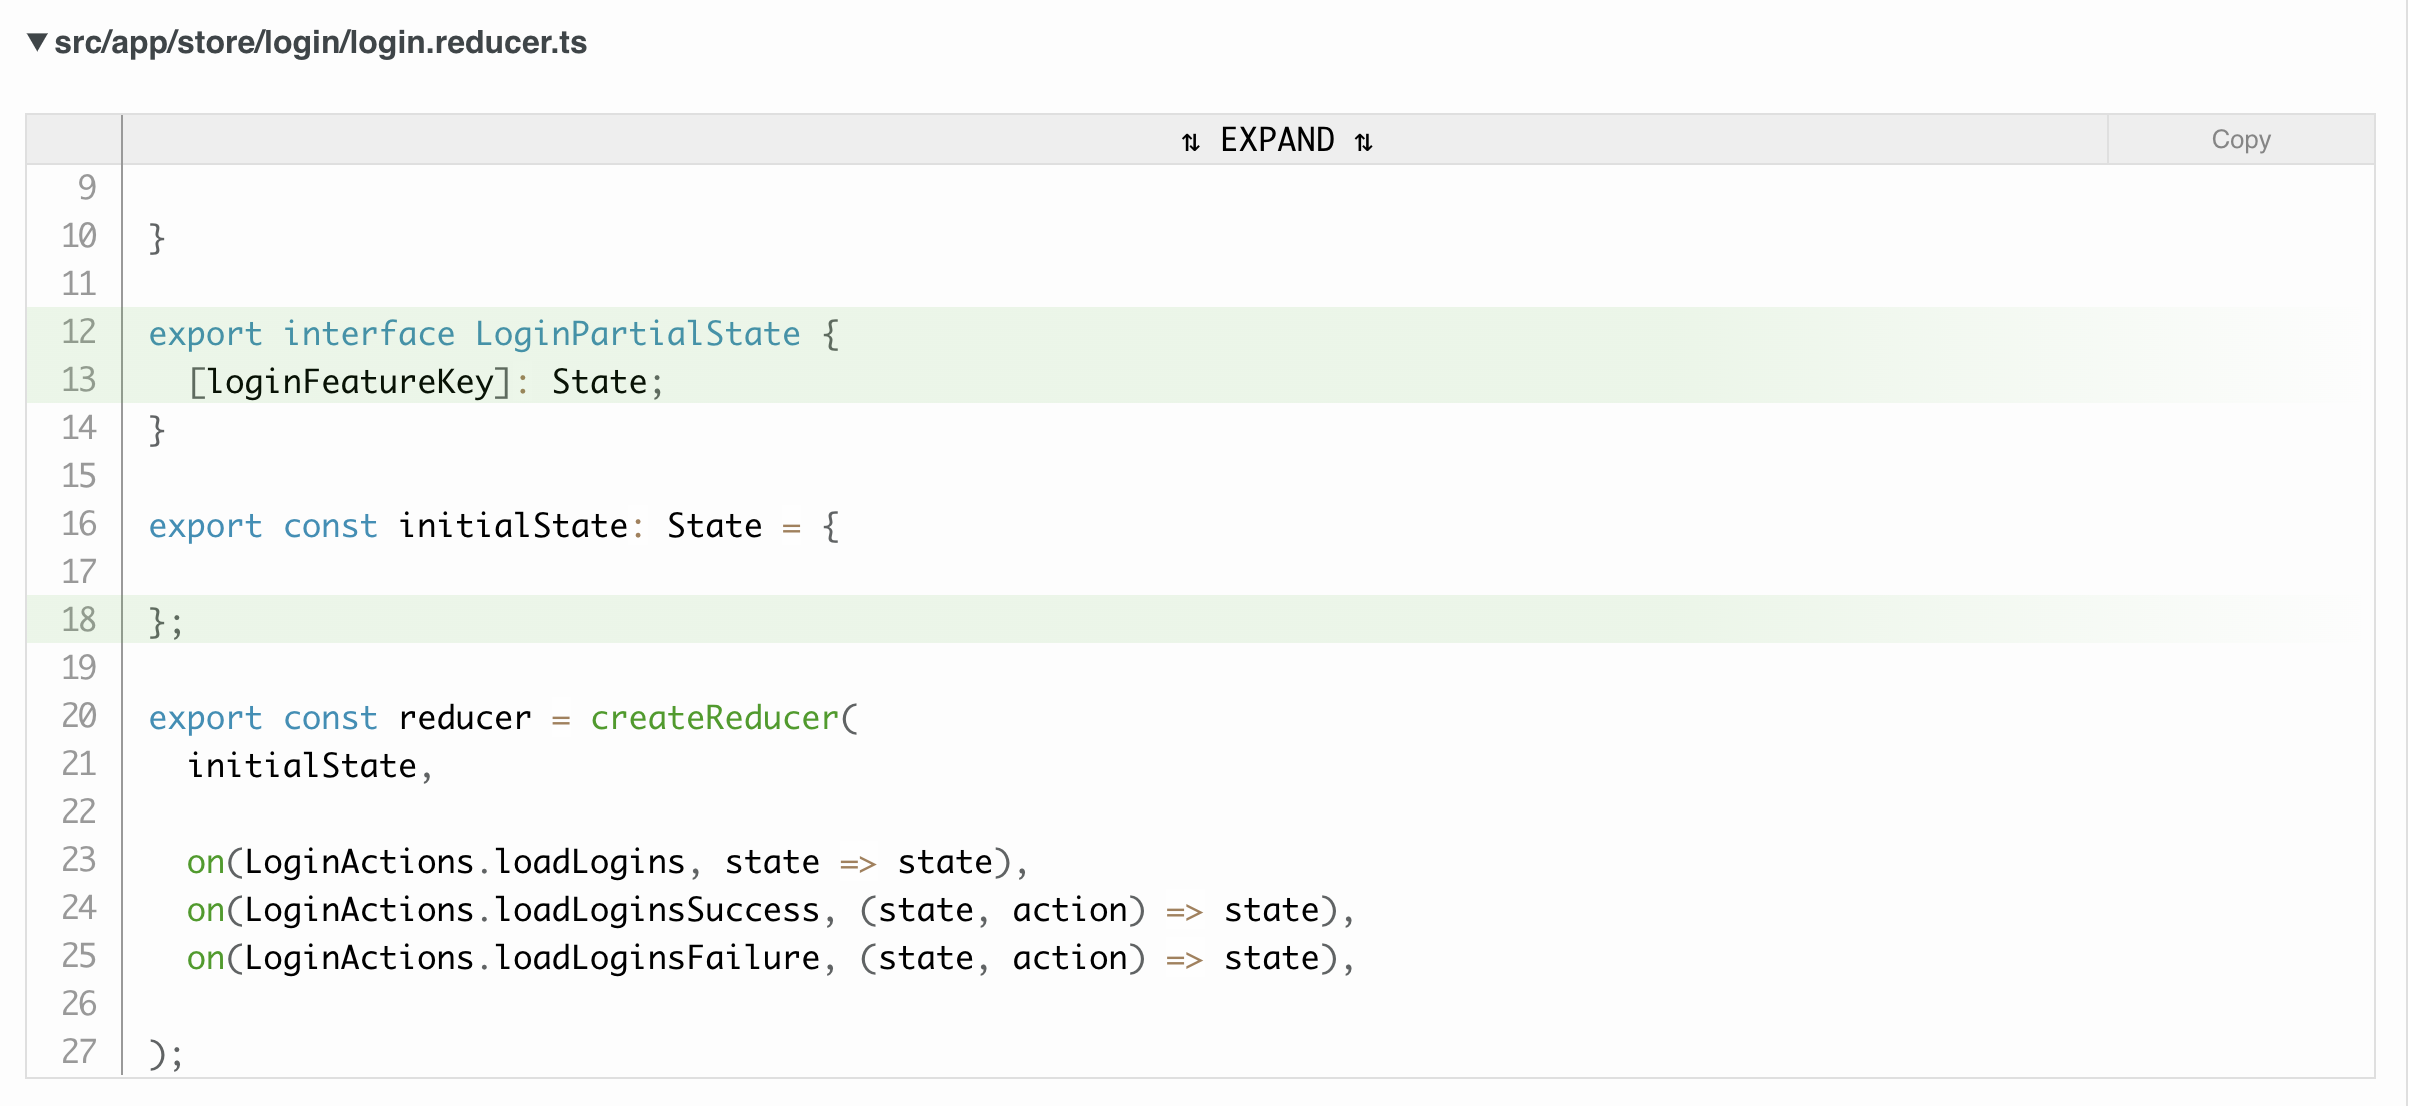
Task: Click line number 12 in the gutter
Action: (78, 333)
